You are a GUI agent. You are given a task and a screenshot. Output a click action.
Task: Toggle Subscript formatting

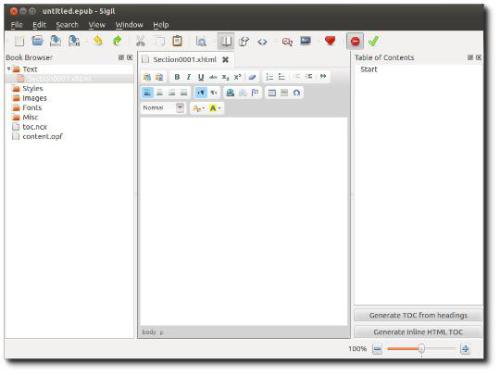coord(225,77)
